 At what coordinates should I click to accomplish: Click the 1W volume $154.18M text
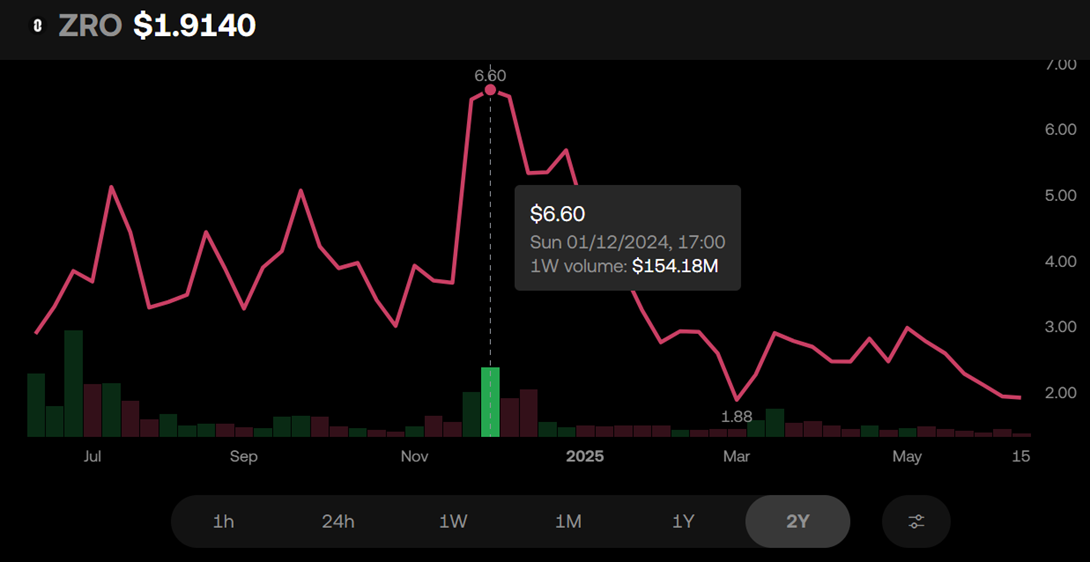click(x=624, y=266)
